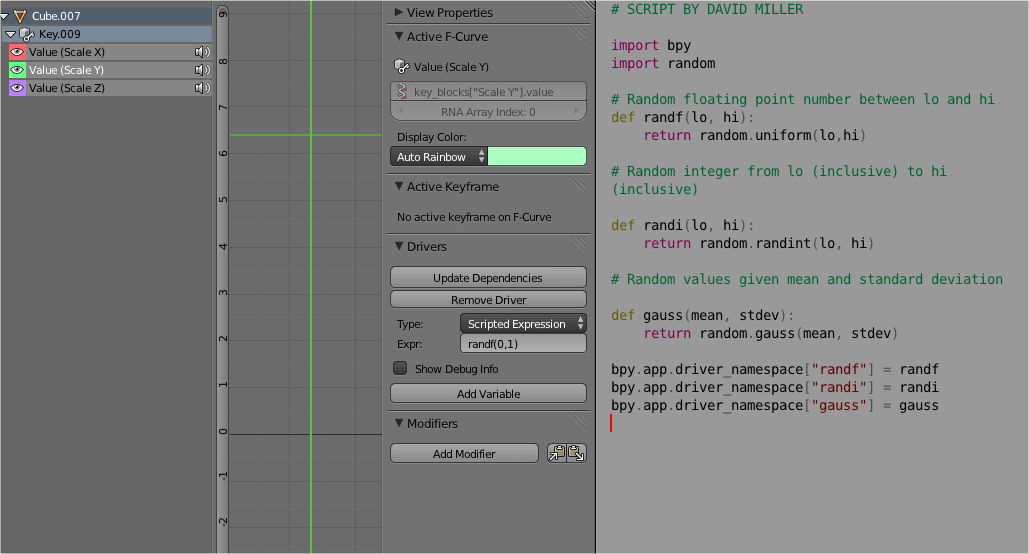Open the Auto Rainbow color mode dropdown

[x=439, y=157]
